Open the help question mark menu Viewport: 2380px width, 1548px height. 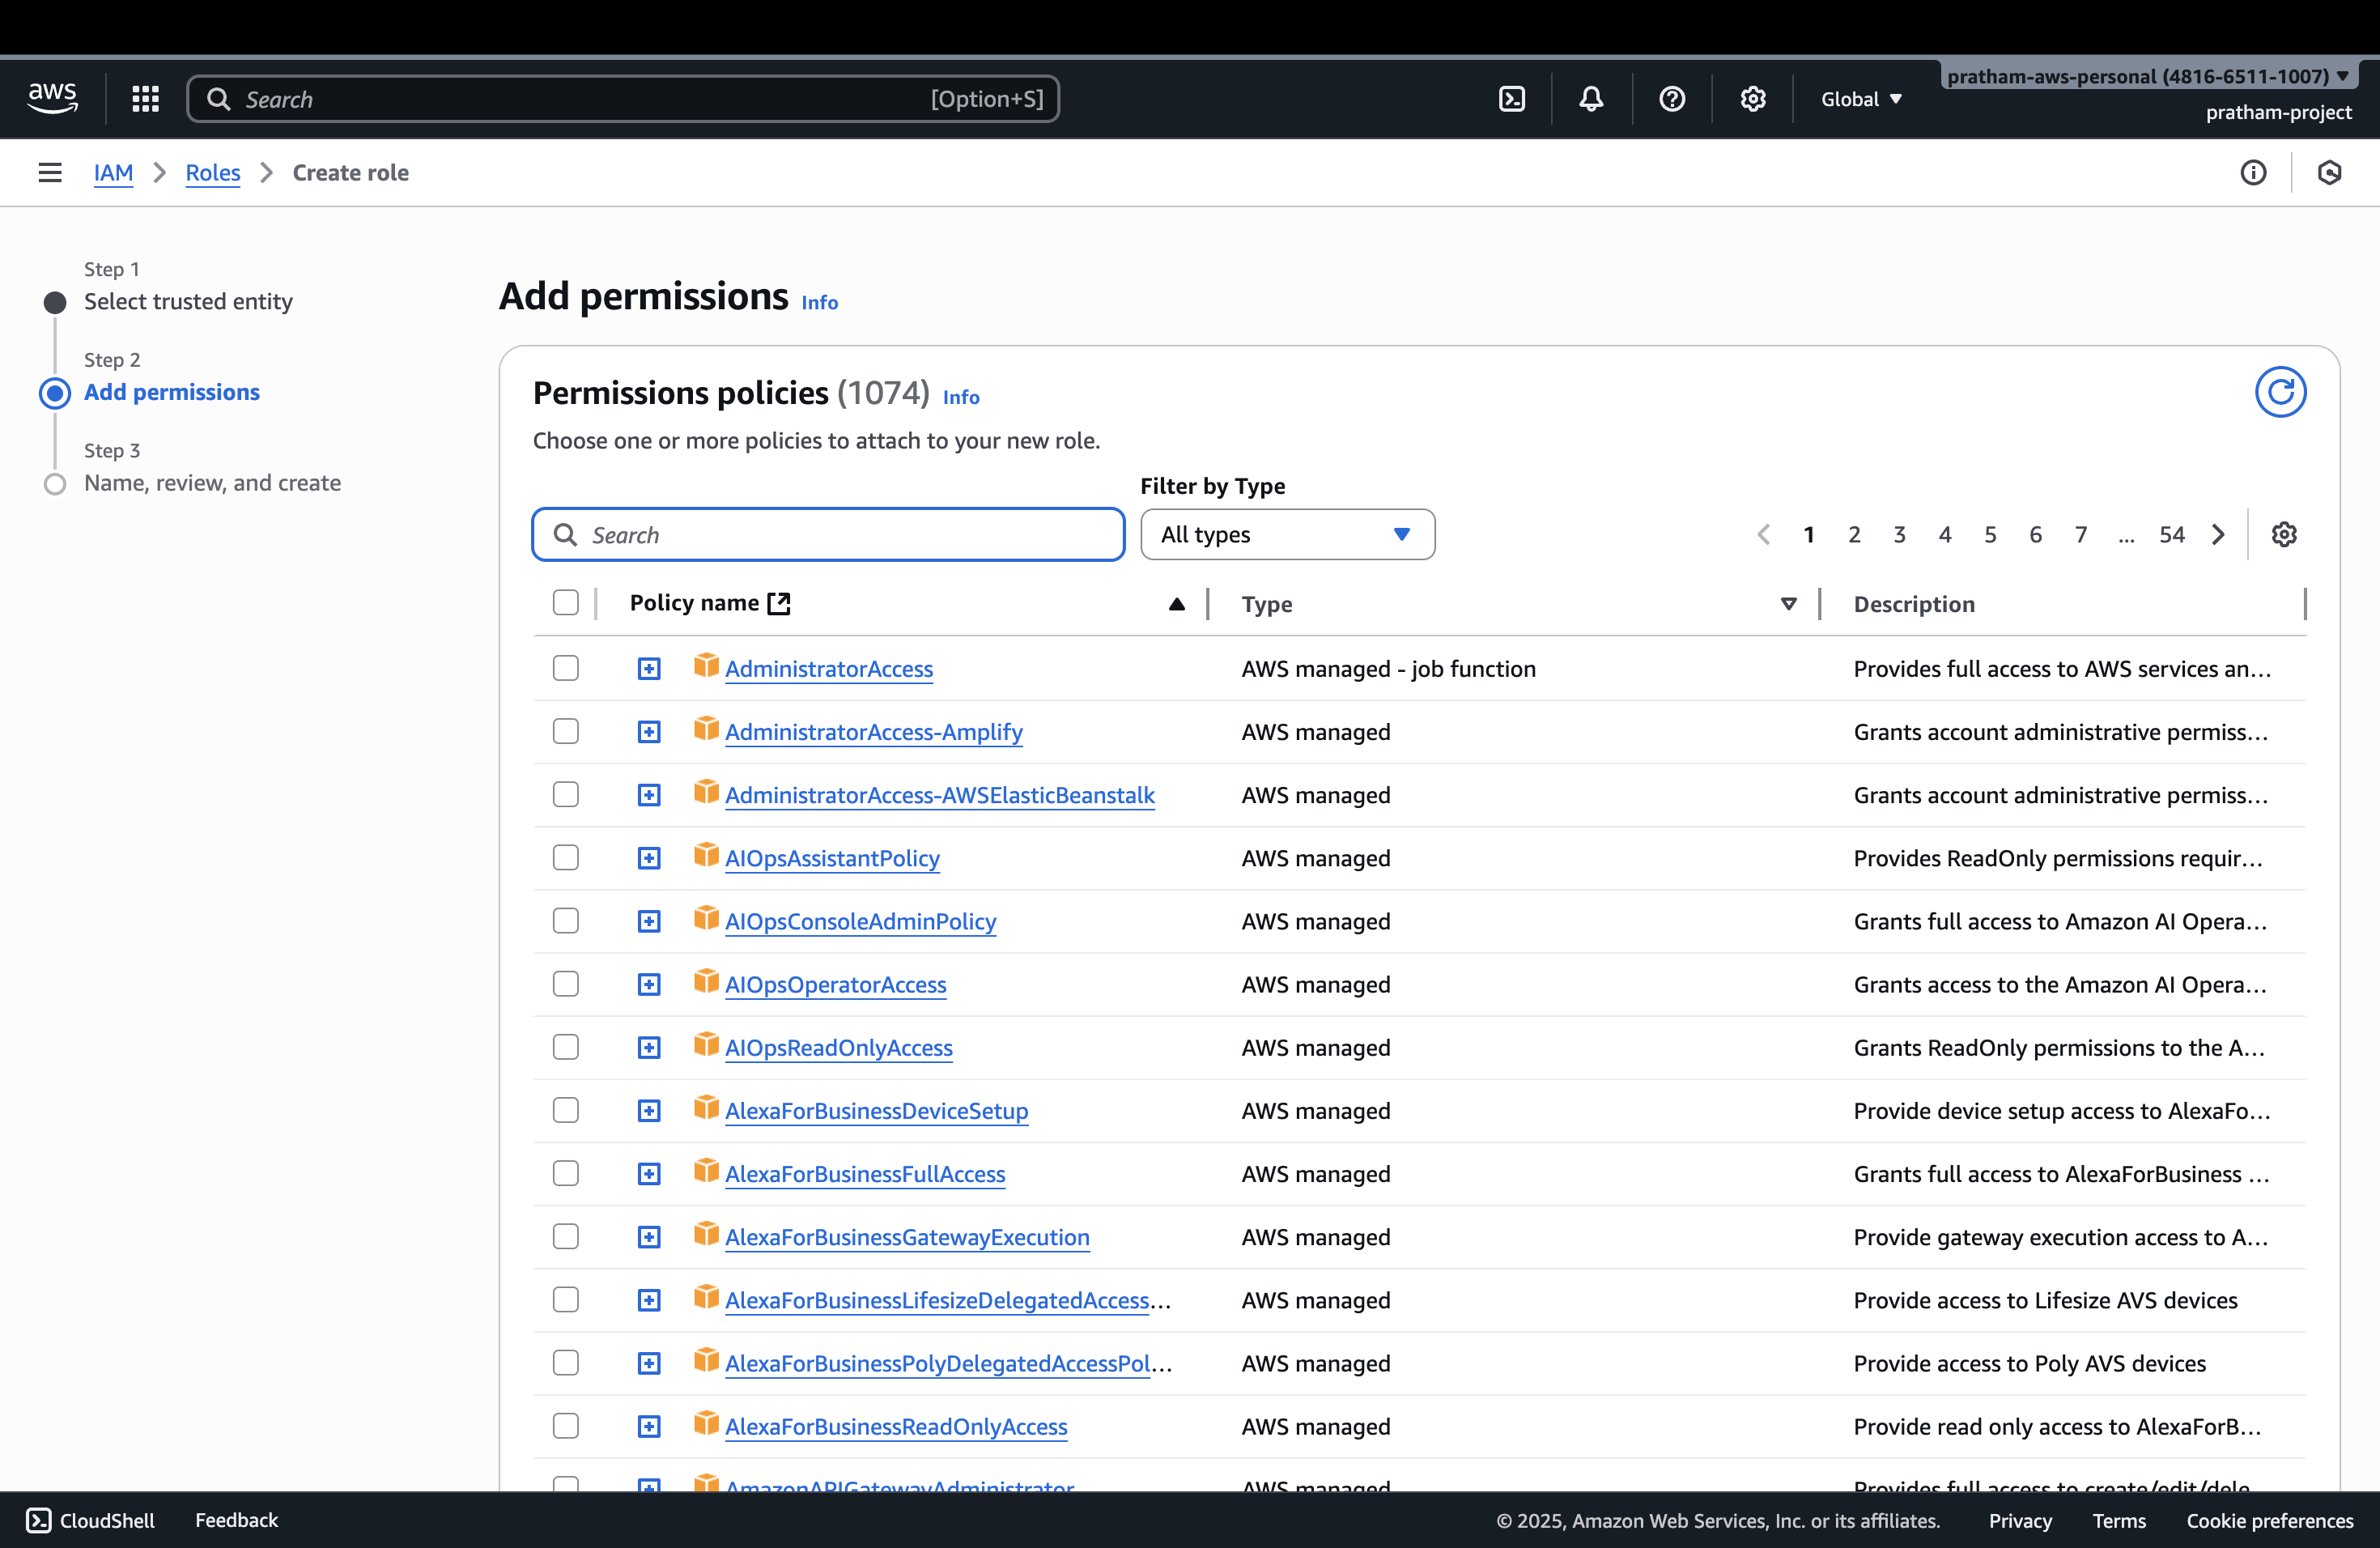pos(1672,98)
